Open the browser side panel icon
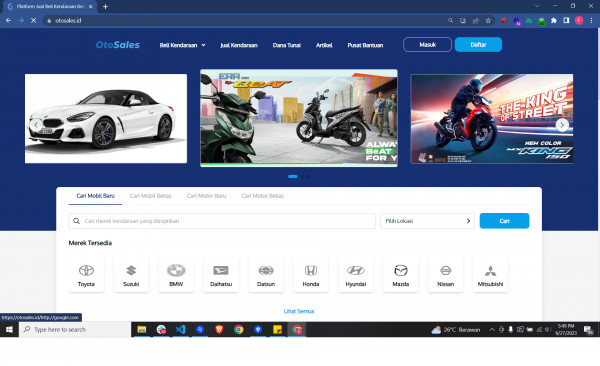Screen dimensions: 600x366 (566, 21)
